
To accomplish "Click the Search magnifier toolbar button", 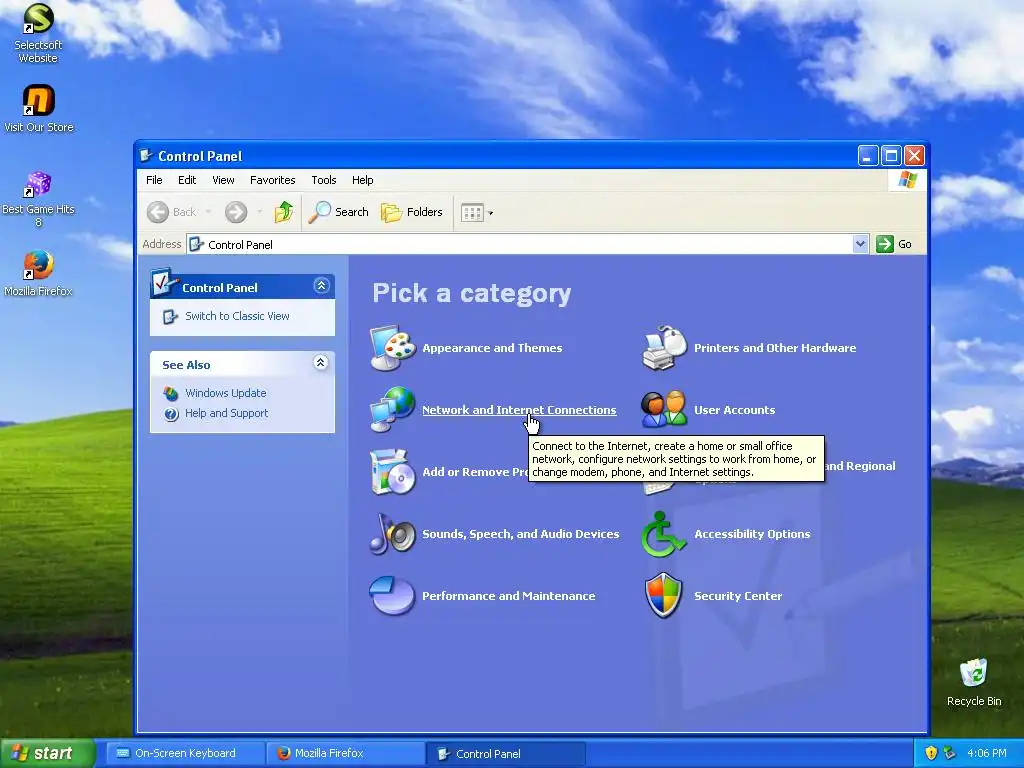I will tap(338, 212).
